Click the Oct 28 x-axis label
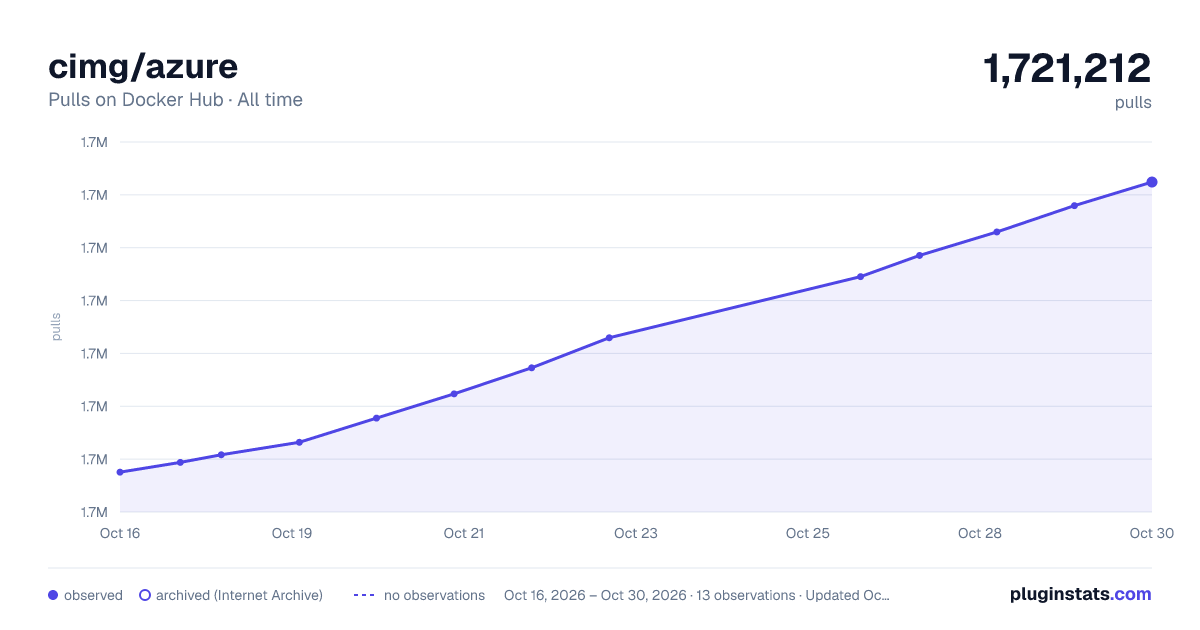 tap(980, 533)
